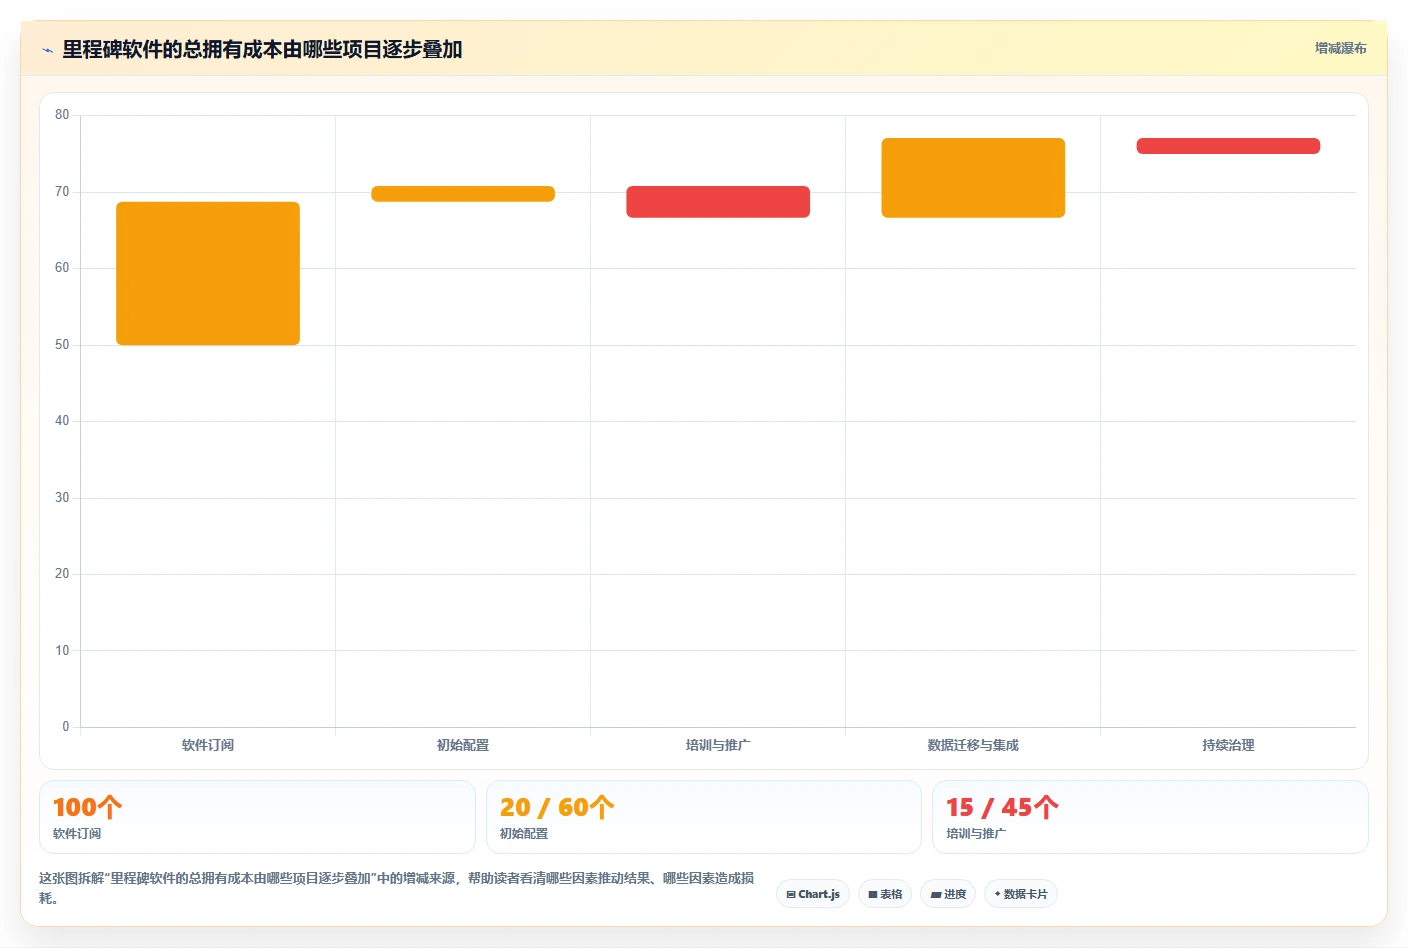
Task: Select the 软件订阅 orange bar
Action: 208,273
